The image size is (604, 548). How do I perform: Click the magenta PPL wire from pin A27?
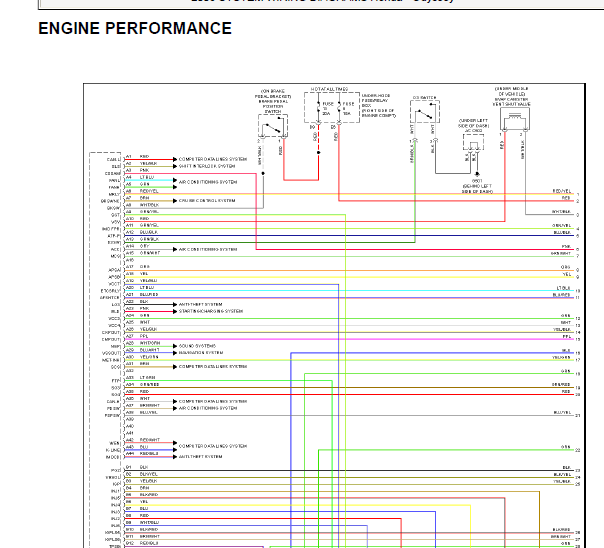pyautogui.click(x=349, y=339)
